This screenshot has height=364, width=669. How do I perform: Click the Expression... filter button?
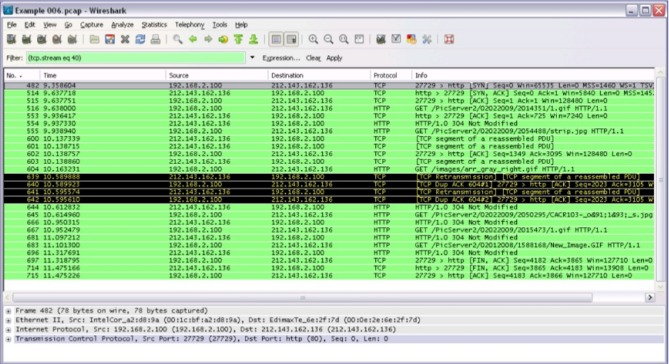tap(281, 58)
